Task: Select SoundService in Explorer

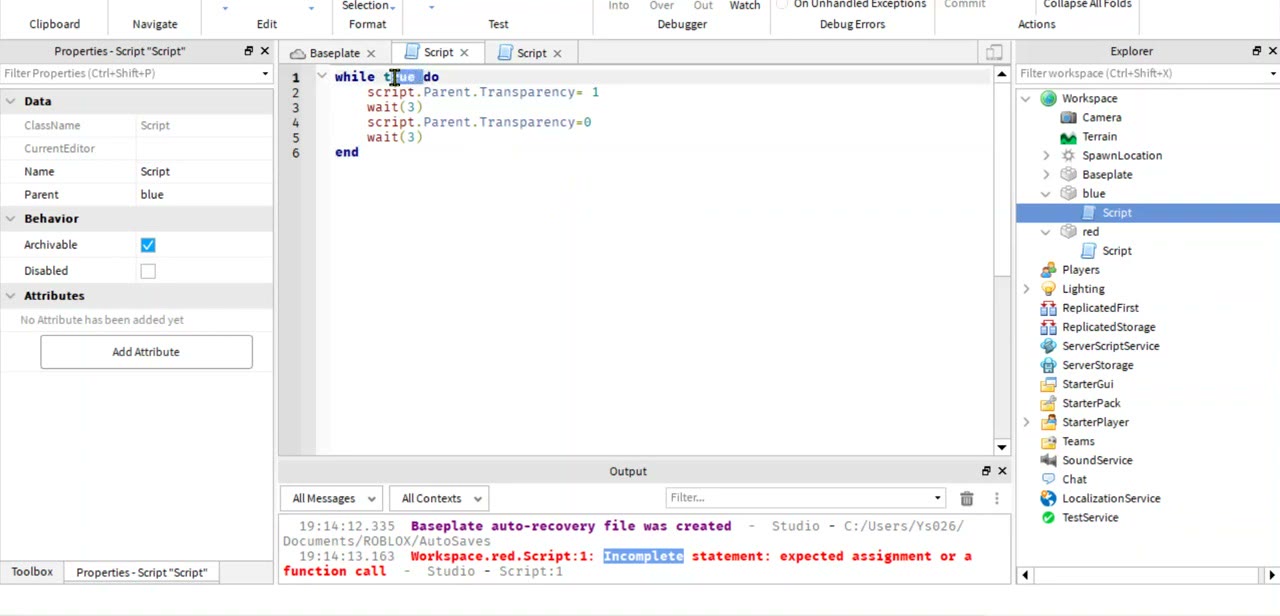Action: point(1097,460)
